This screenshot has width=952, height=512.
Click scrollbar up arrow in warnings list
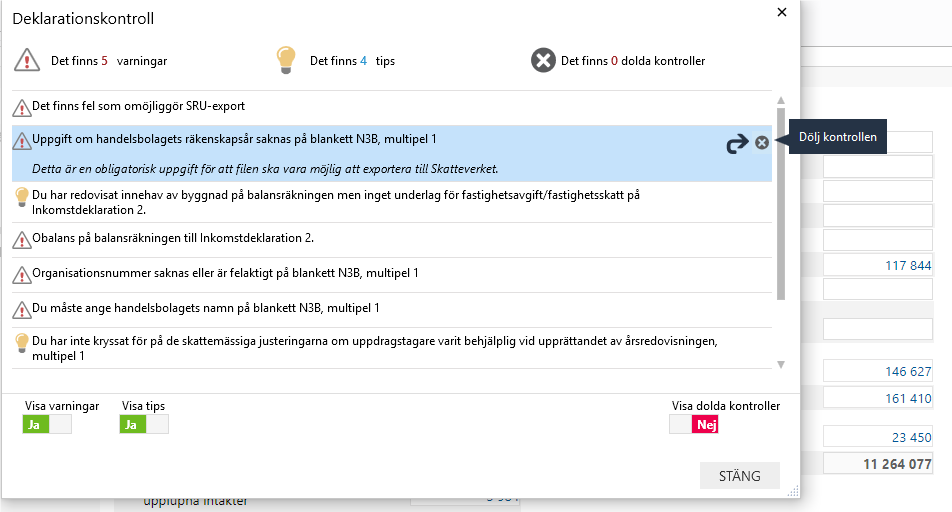(x=781, y=100)
